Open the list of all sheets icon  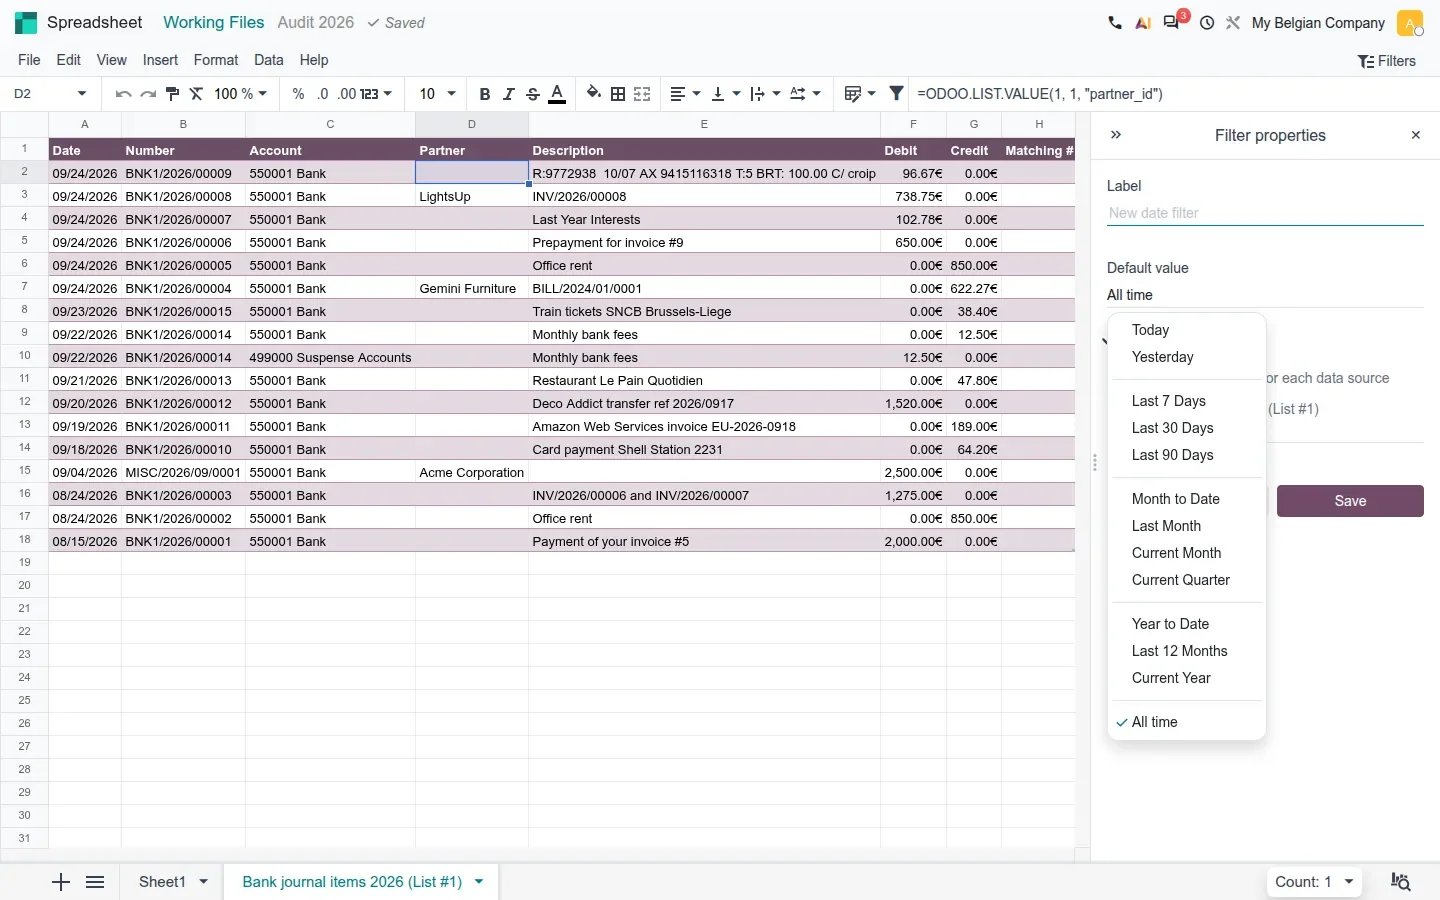(x=95, y=882)
